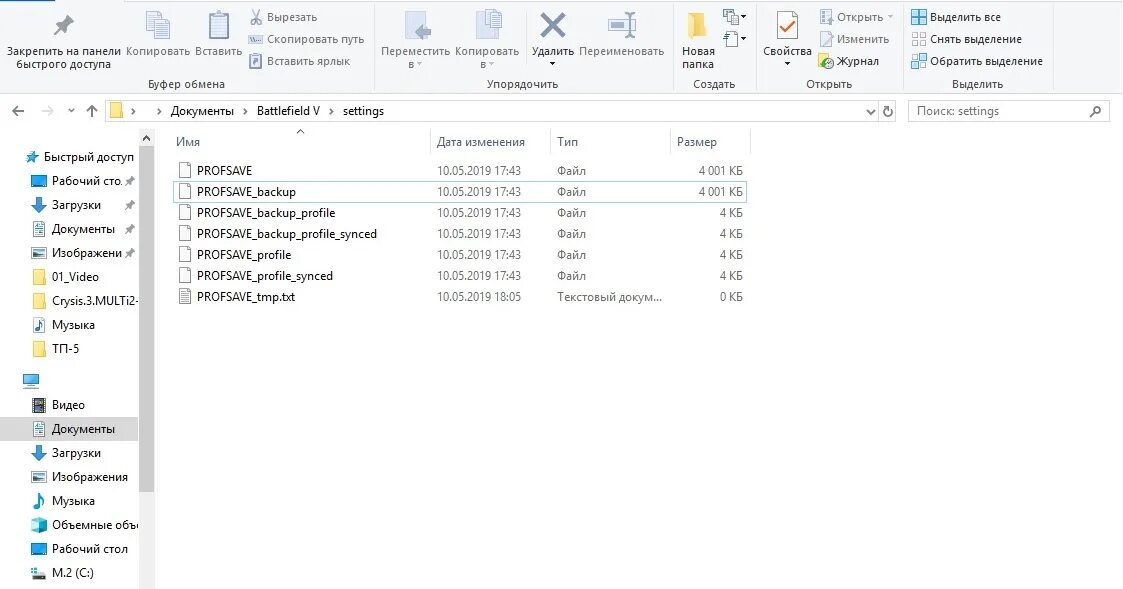
Task: Go up one folder level
Action: tap(92, 111)
